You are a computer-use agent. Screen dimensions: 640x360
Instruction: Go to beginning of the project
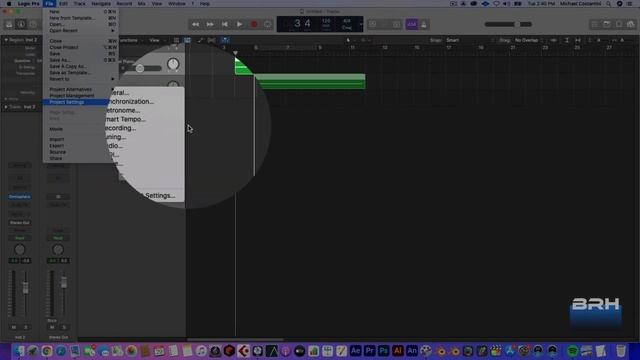pos(224,24)
